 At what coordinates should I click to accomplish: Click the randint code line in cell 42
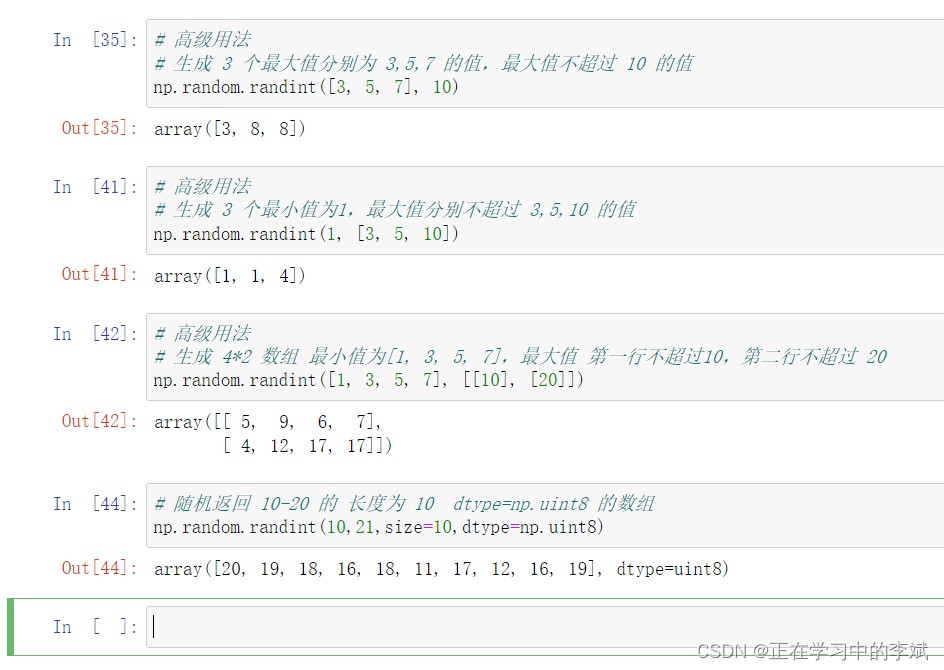[x=368, y=381]
